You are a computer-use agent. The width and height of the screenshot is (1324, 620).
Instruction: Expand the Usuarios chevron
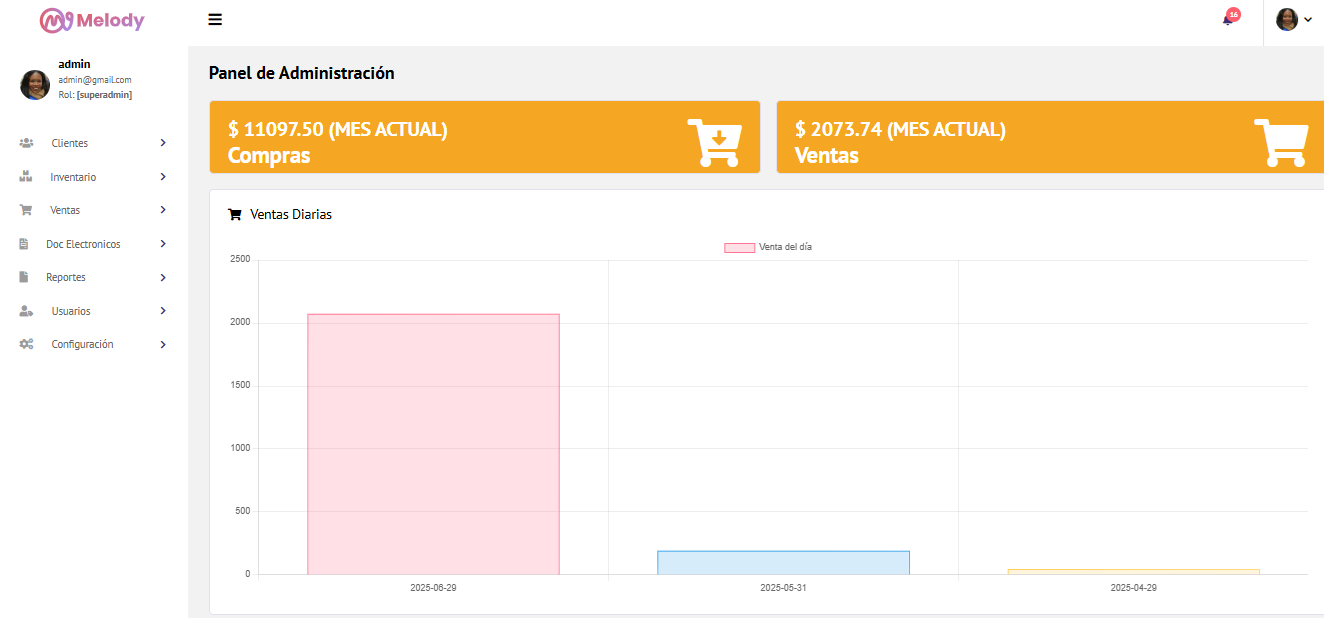[163, 311]
